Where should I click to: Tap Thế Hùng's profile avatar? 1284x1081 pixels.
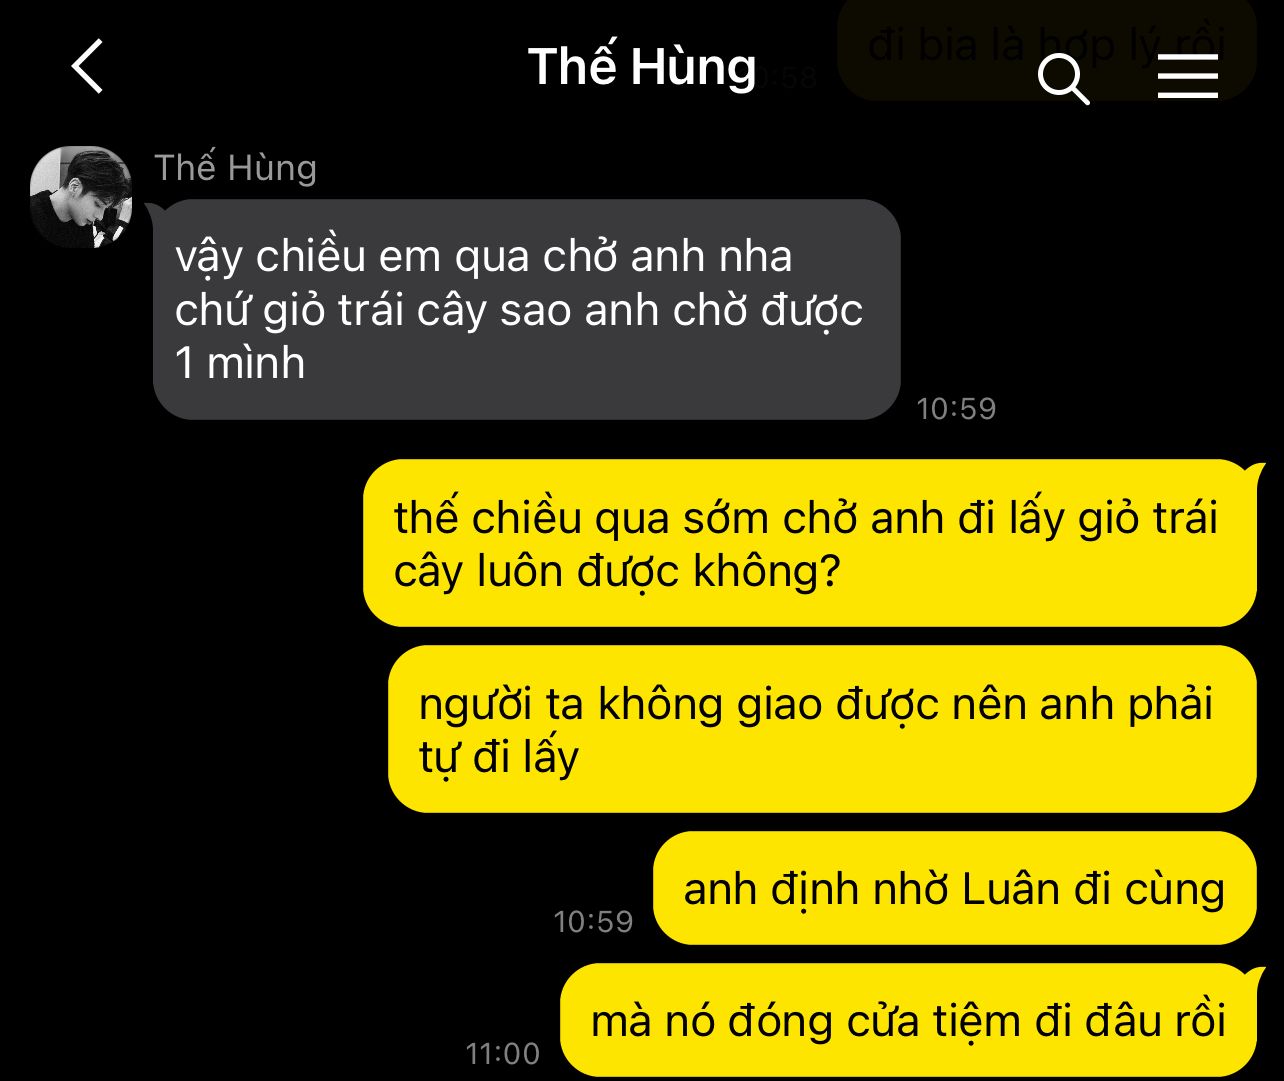81,197
